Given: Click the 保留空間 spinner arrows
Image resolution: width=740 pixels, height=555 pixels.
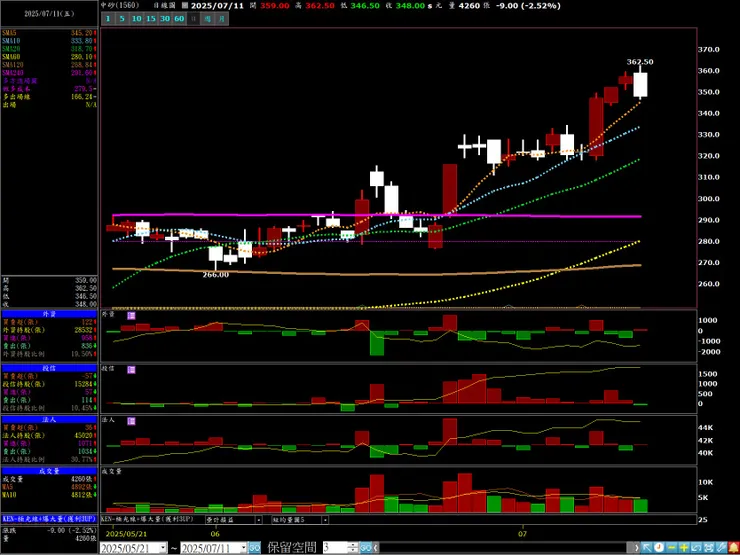Looking at the screenshot, I should pyautogui.click(x=353, y=547).
